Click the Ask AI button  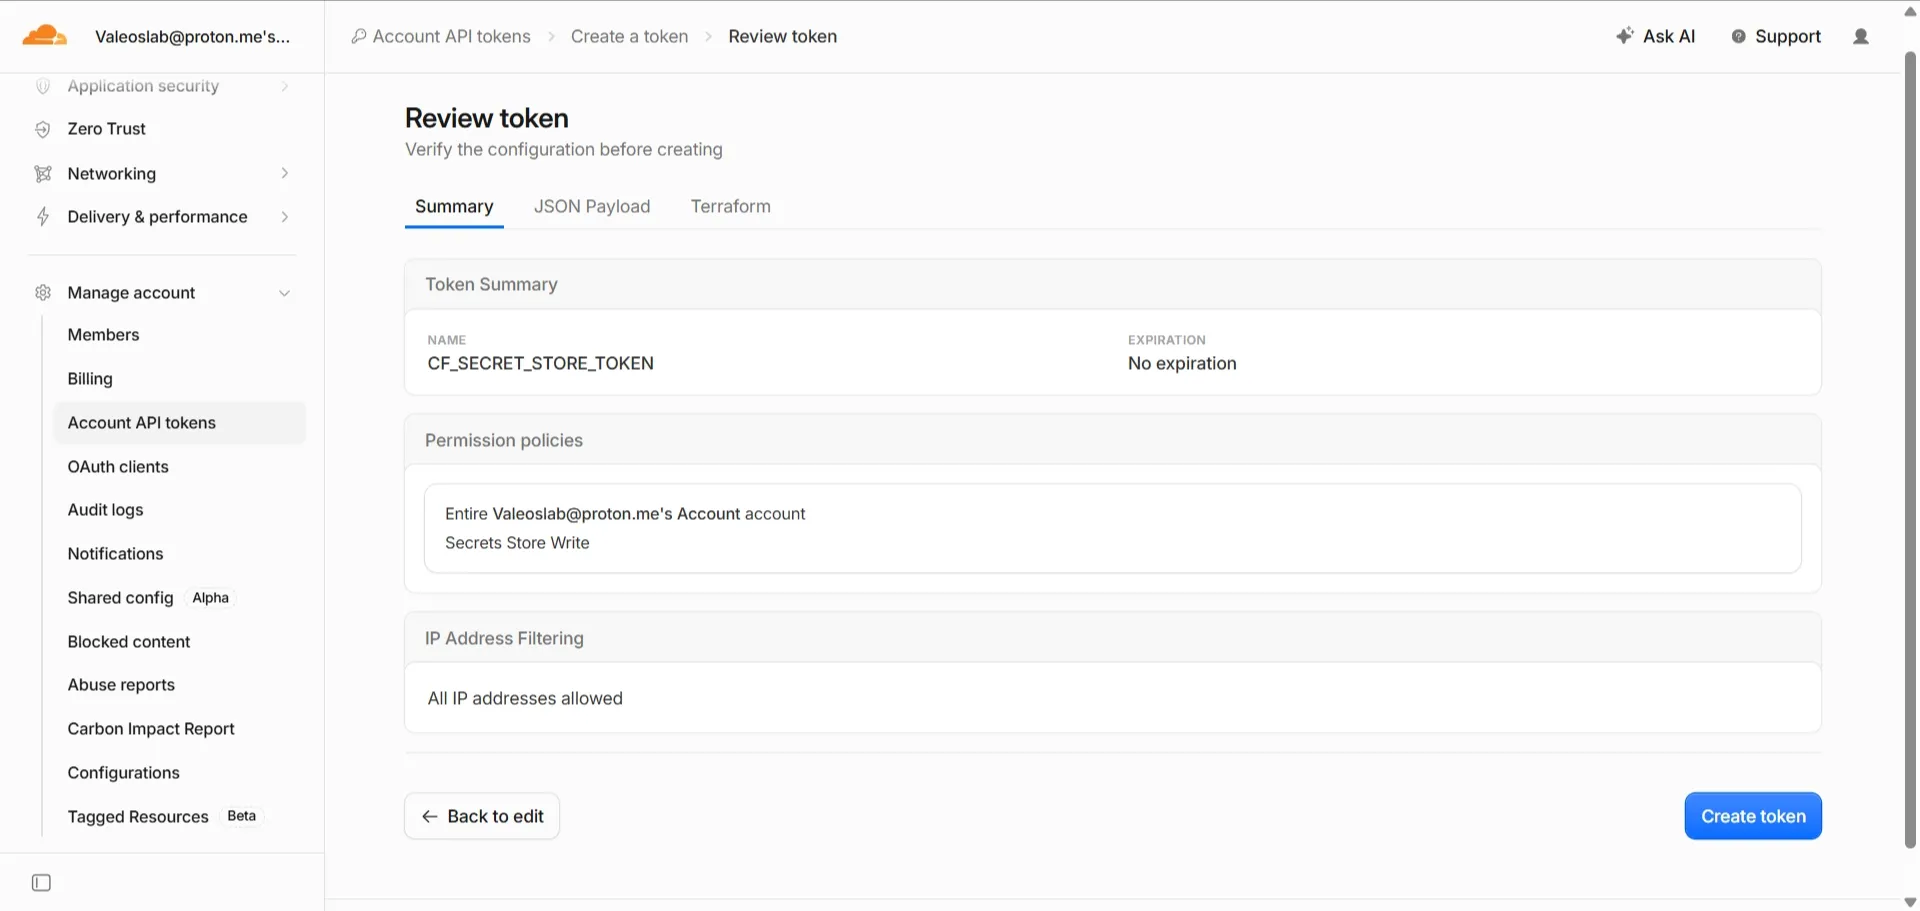point(1656,37)
